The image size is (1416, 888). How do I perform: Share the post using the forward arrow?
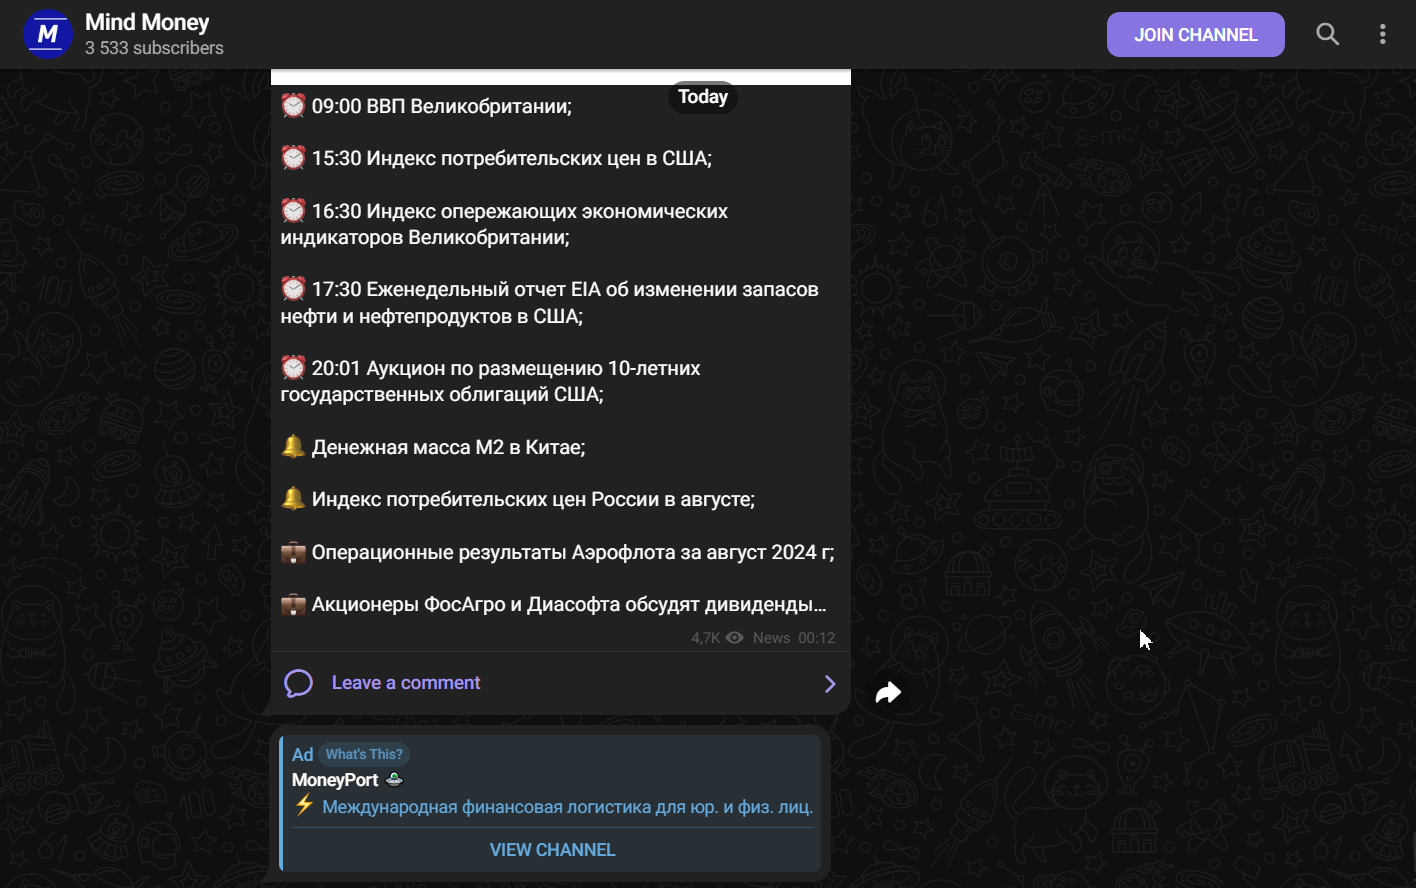point(888,692)
